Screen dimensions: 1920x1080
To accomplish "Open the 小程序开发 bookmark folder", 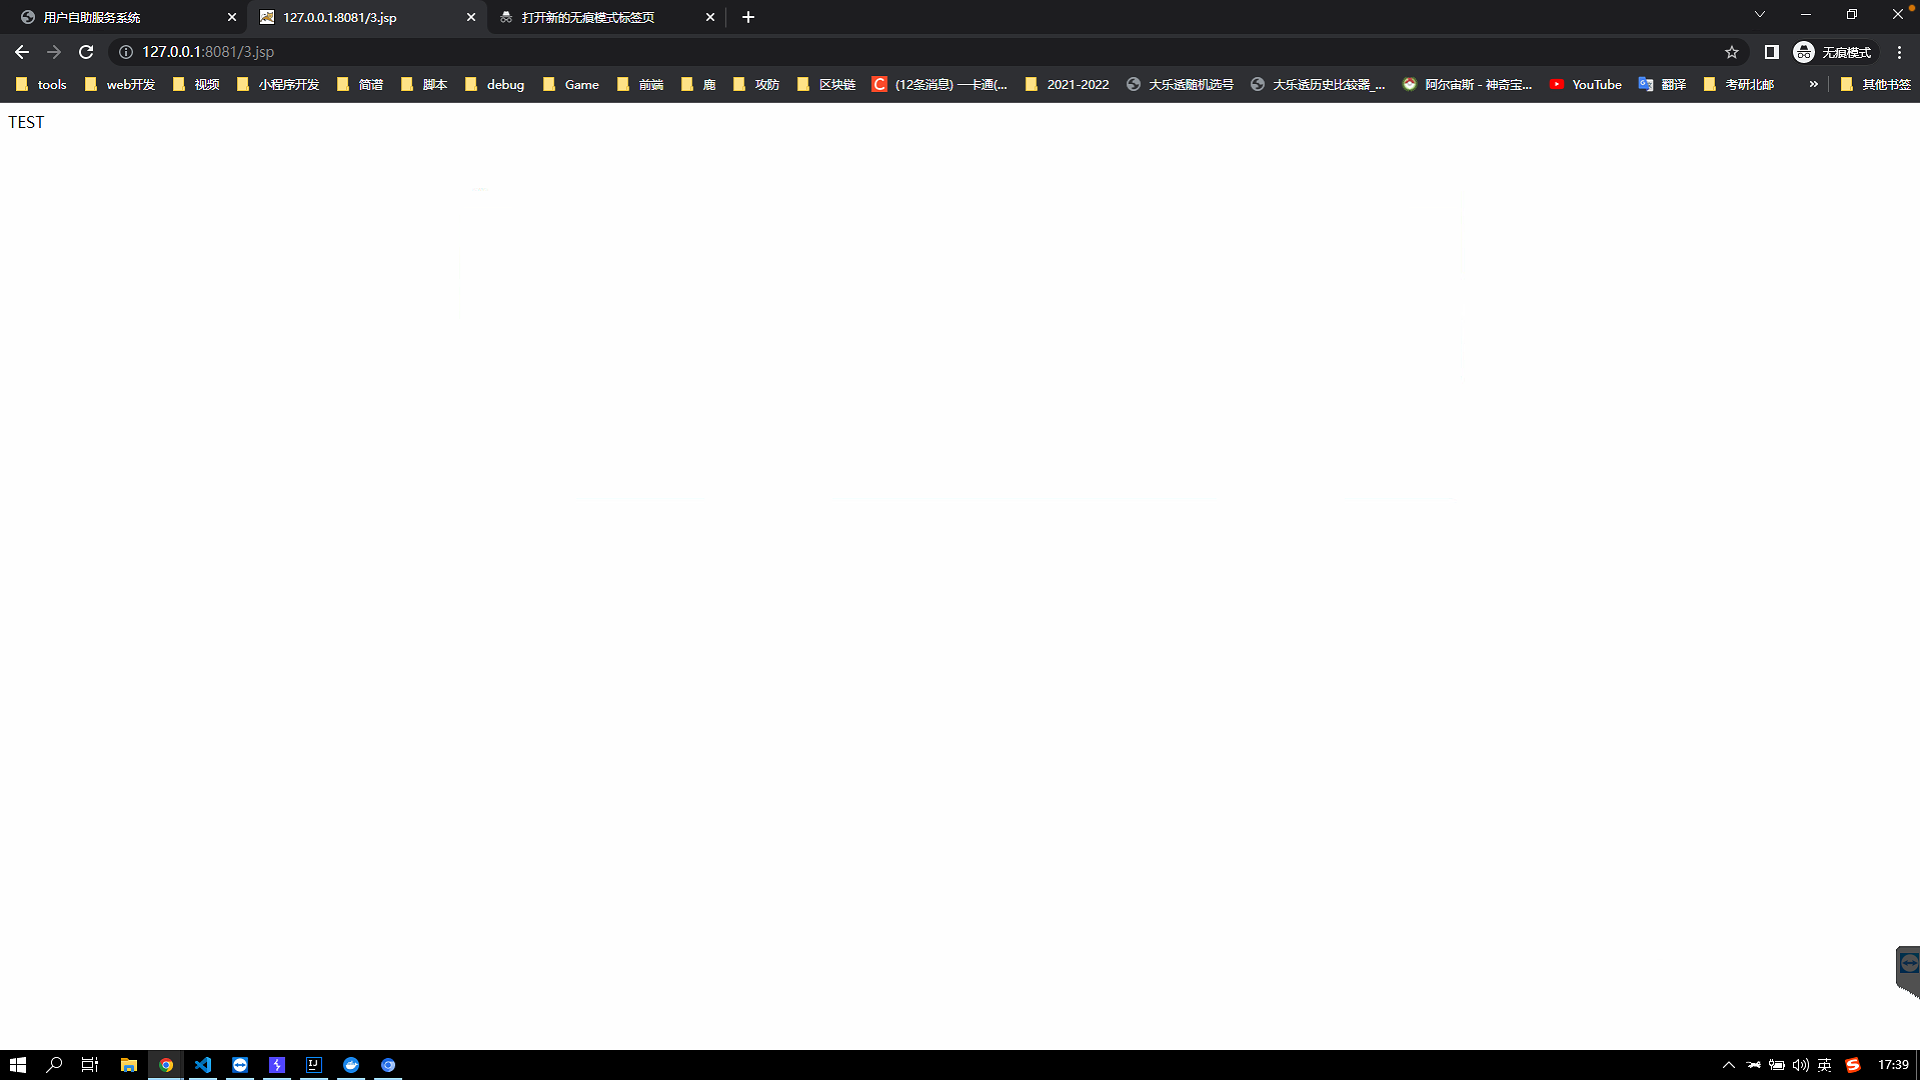I will coord(278,85).
